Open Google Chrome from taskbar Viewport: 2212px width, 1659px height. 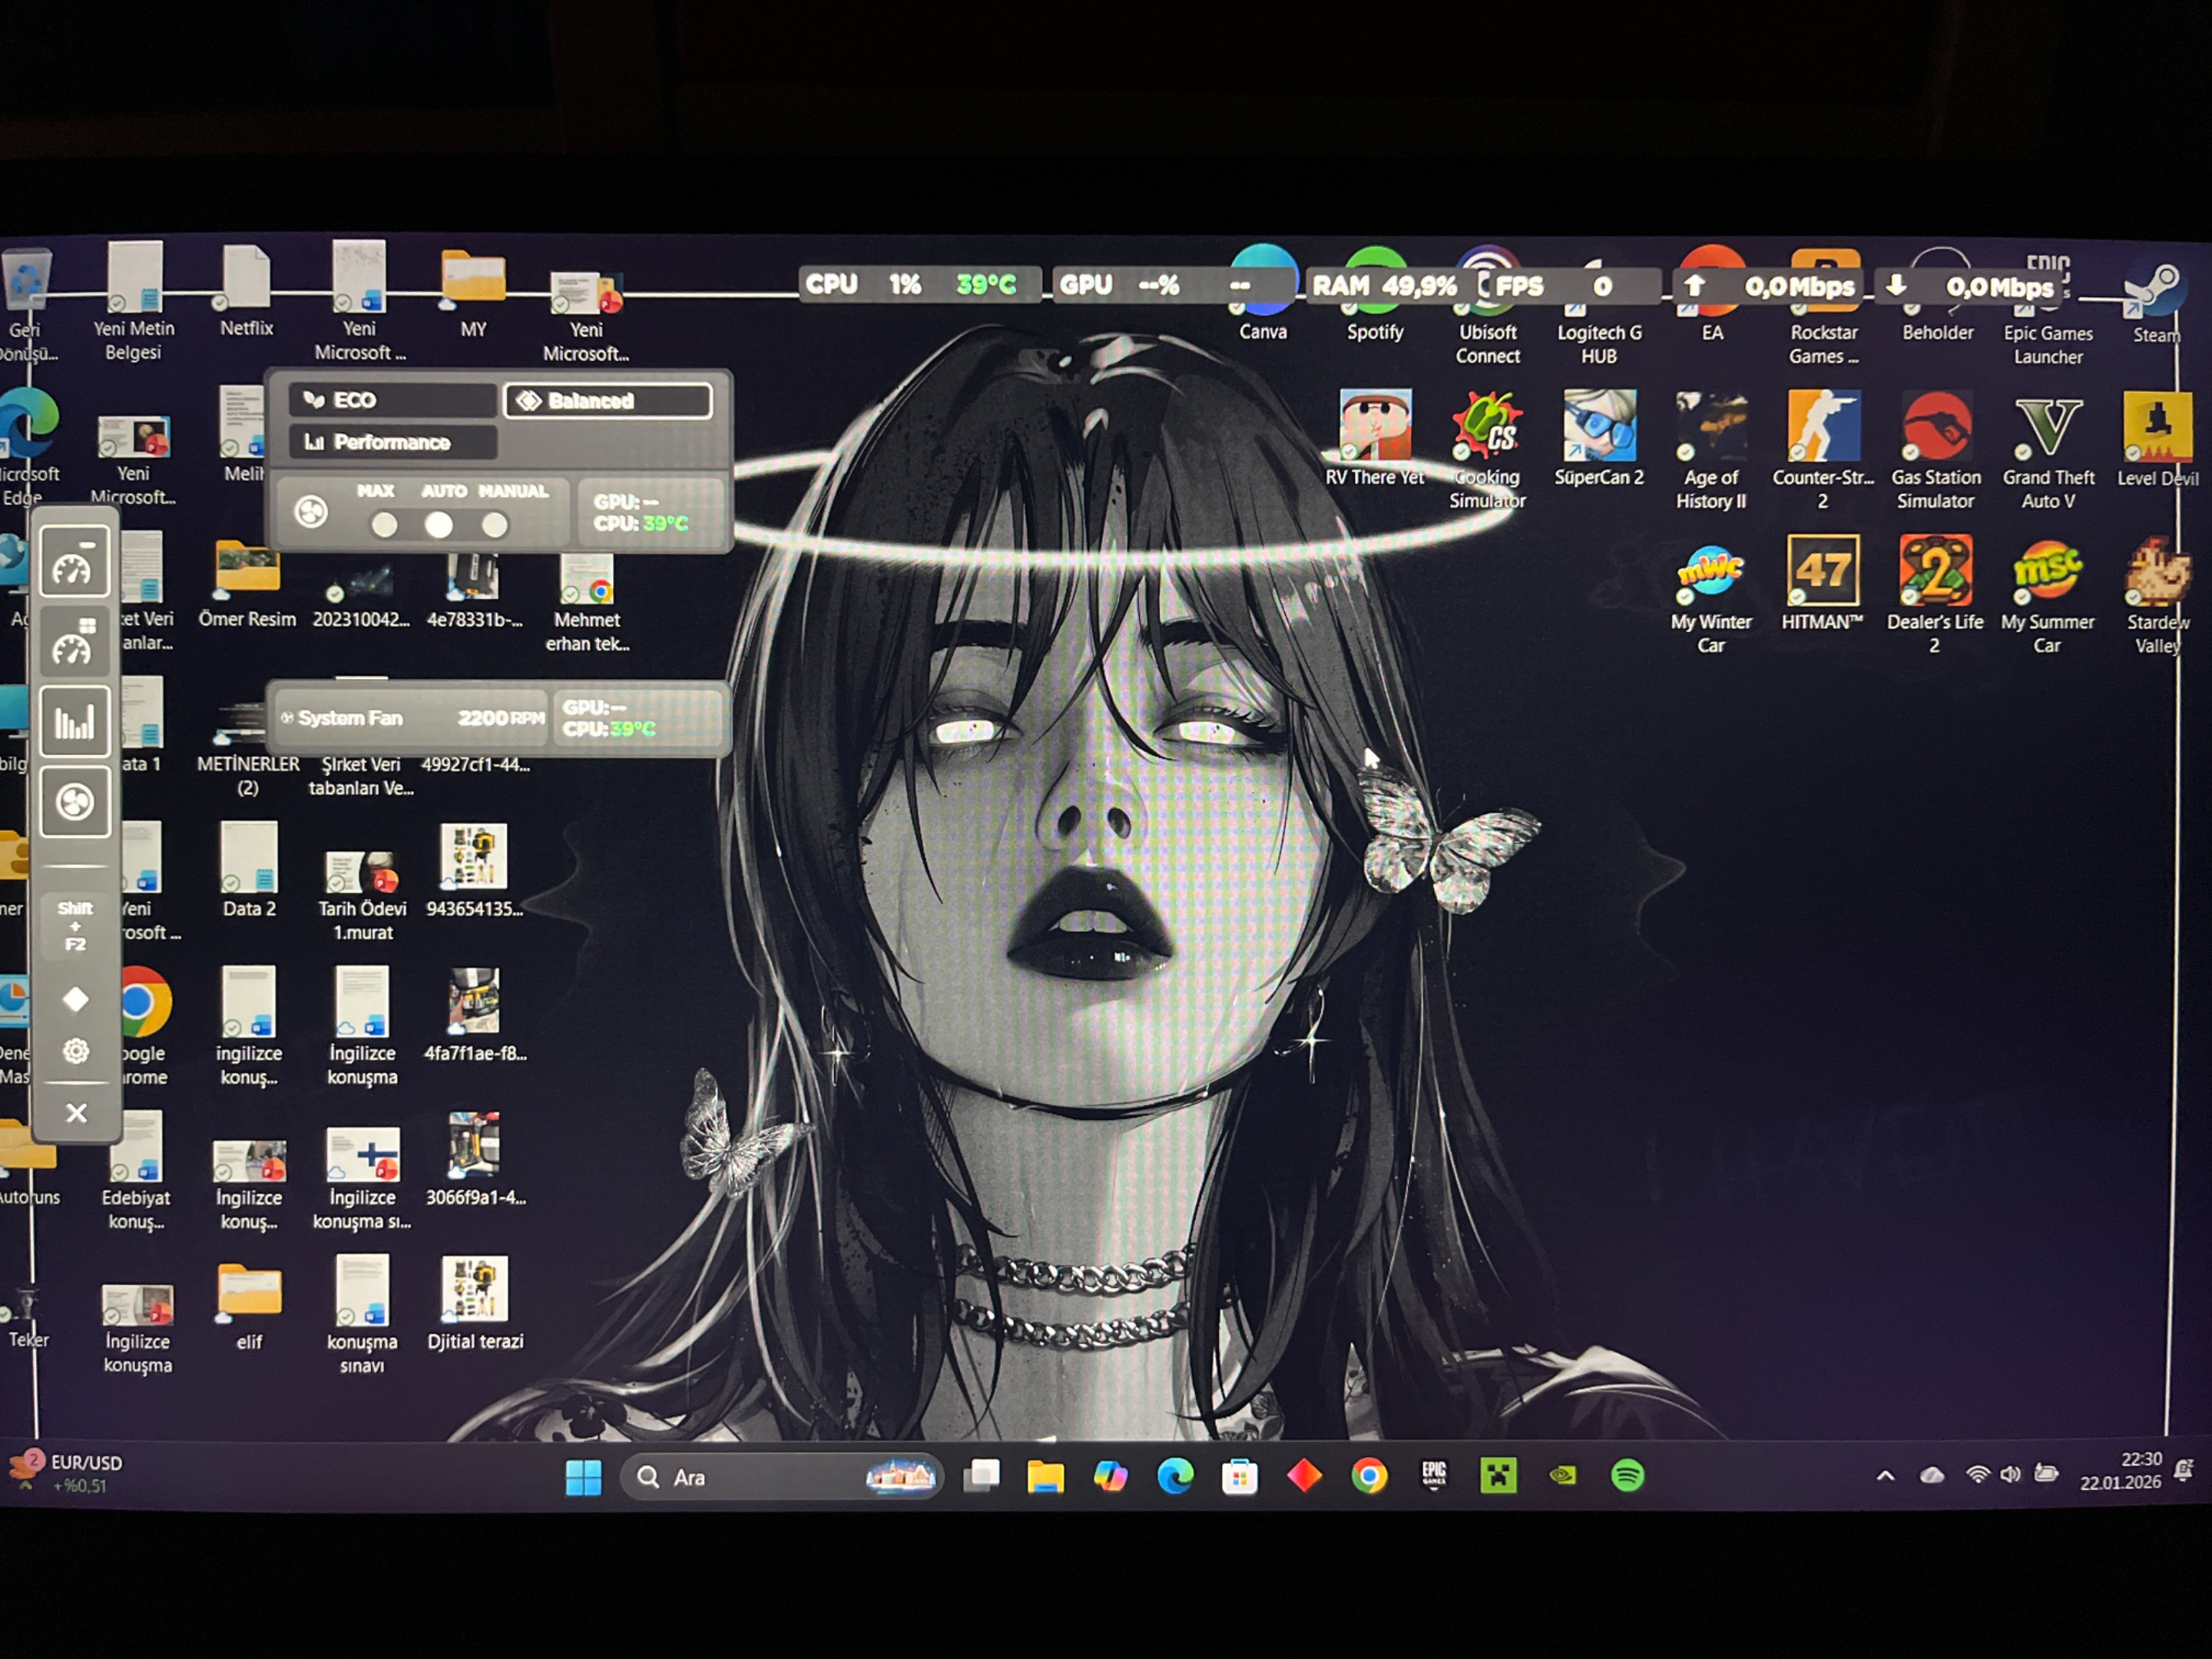point(1369,1476)
